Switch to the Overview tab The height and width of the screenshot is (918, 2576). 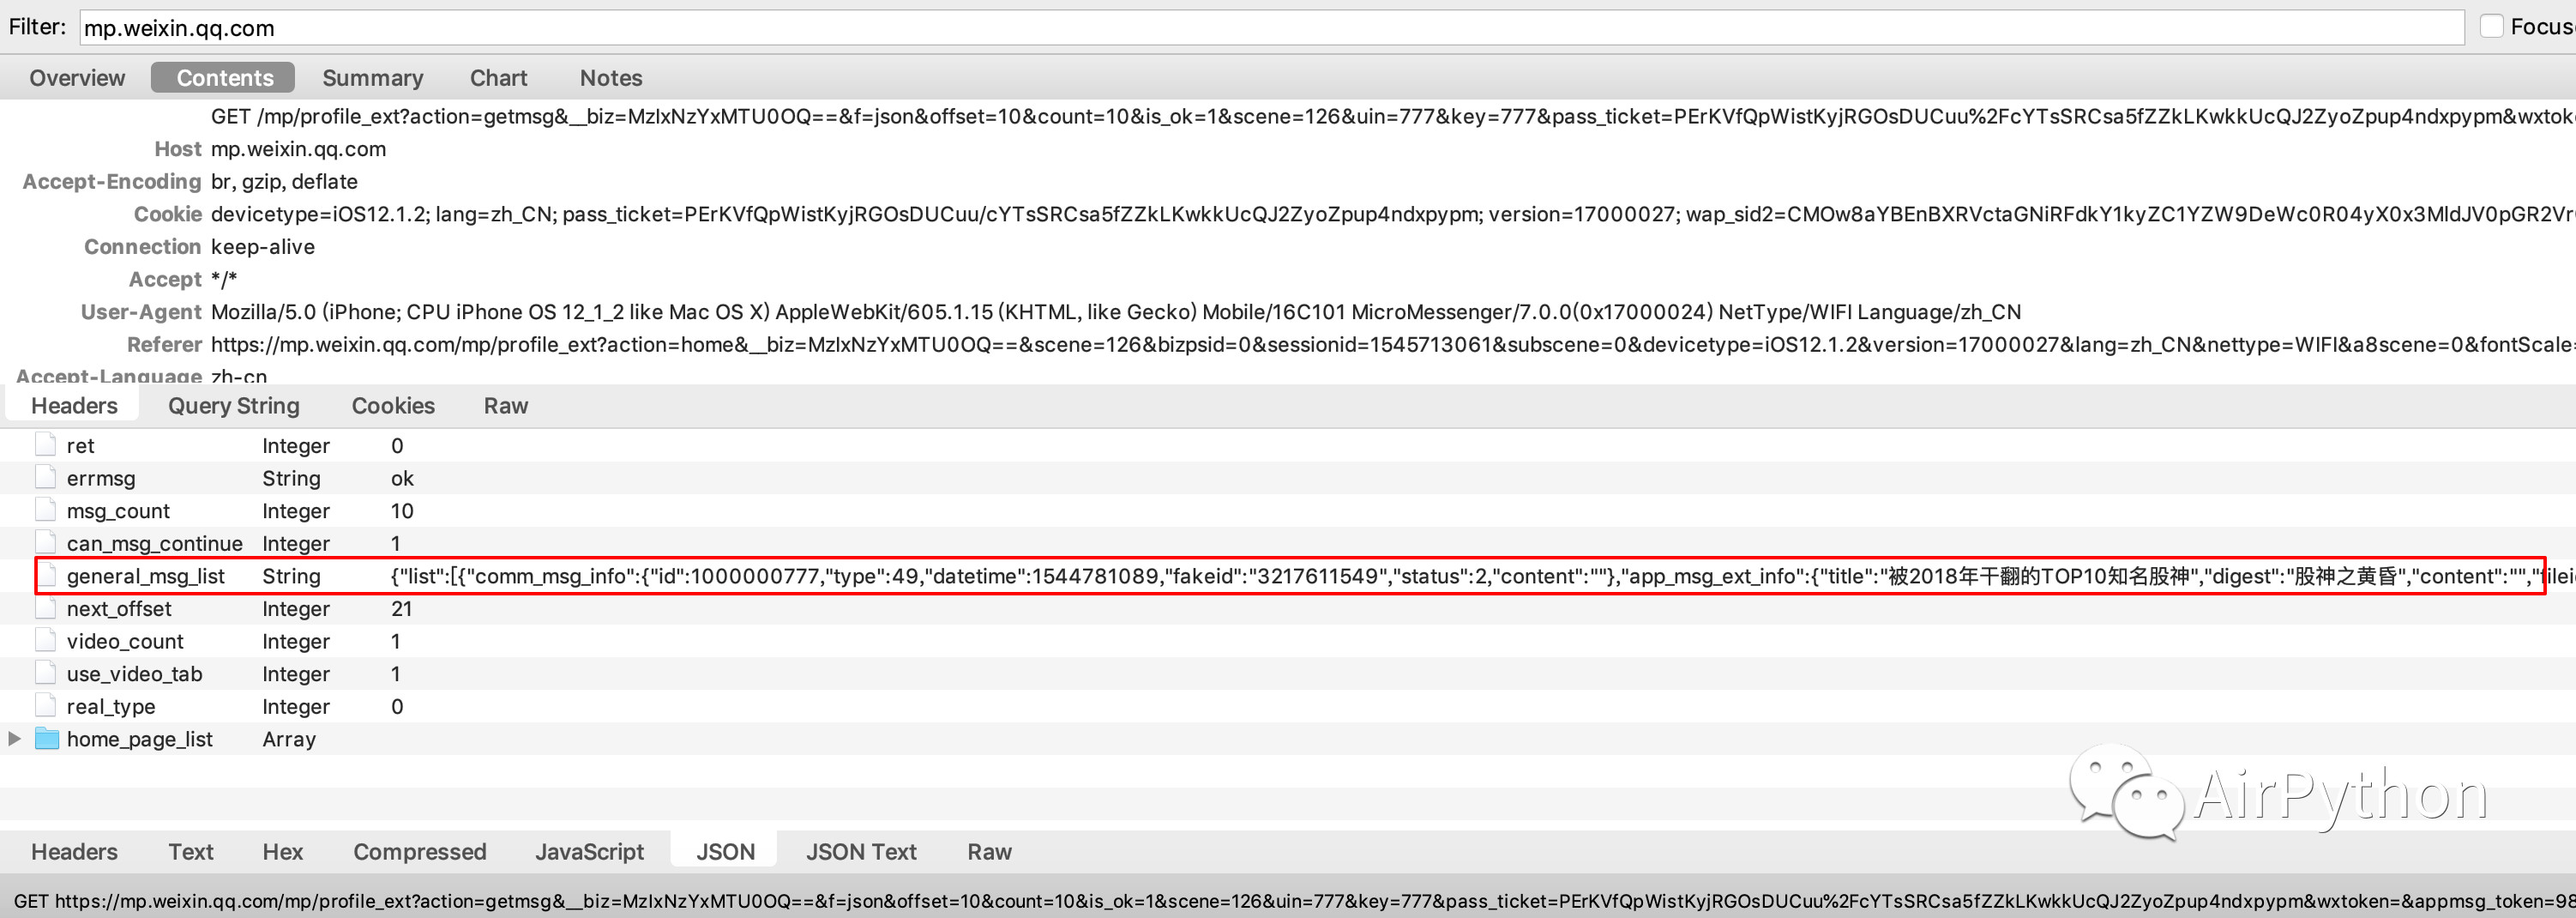pos(77,78)
